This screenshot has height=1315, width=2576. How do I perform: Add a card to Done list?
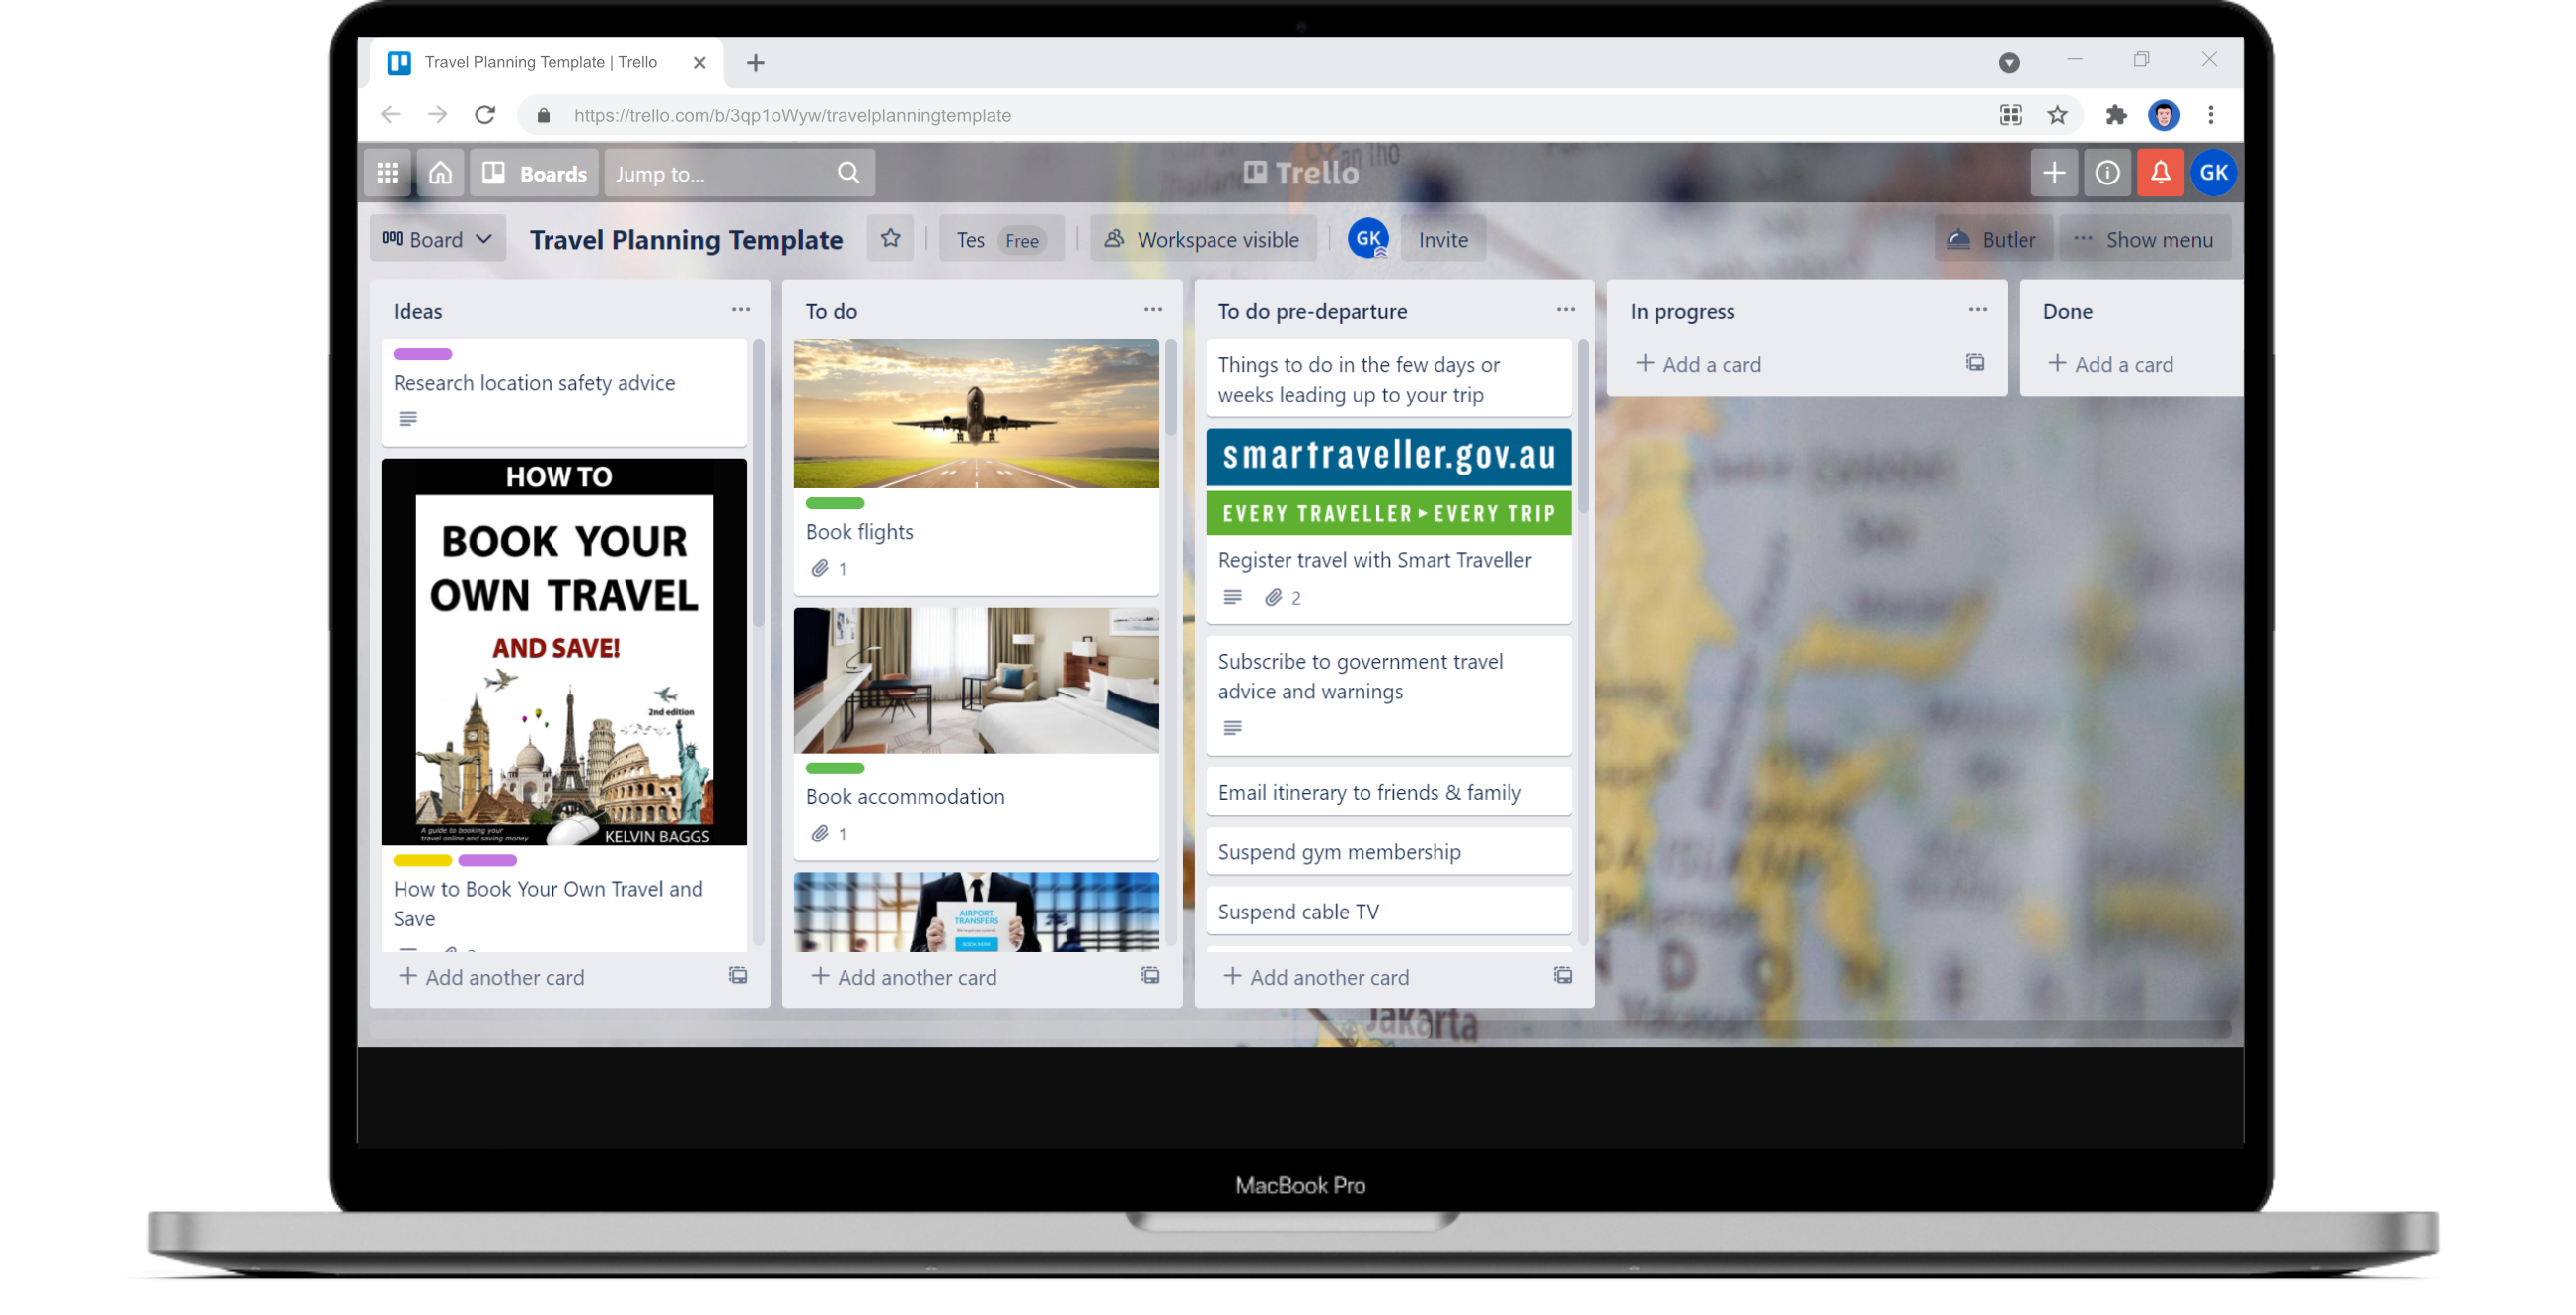2110,364
